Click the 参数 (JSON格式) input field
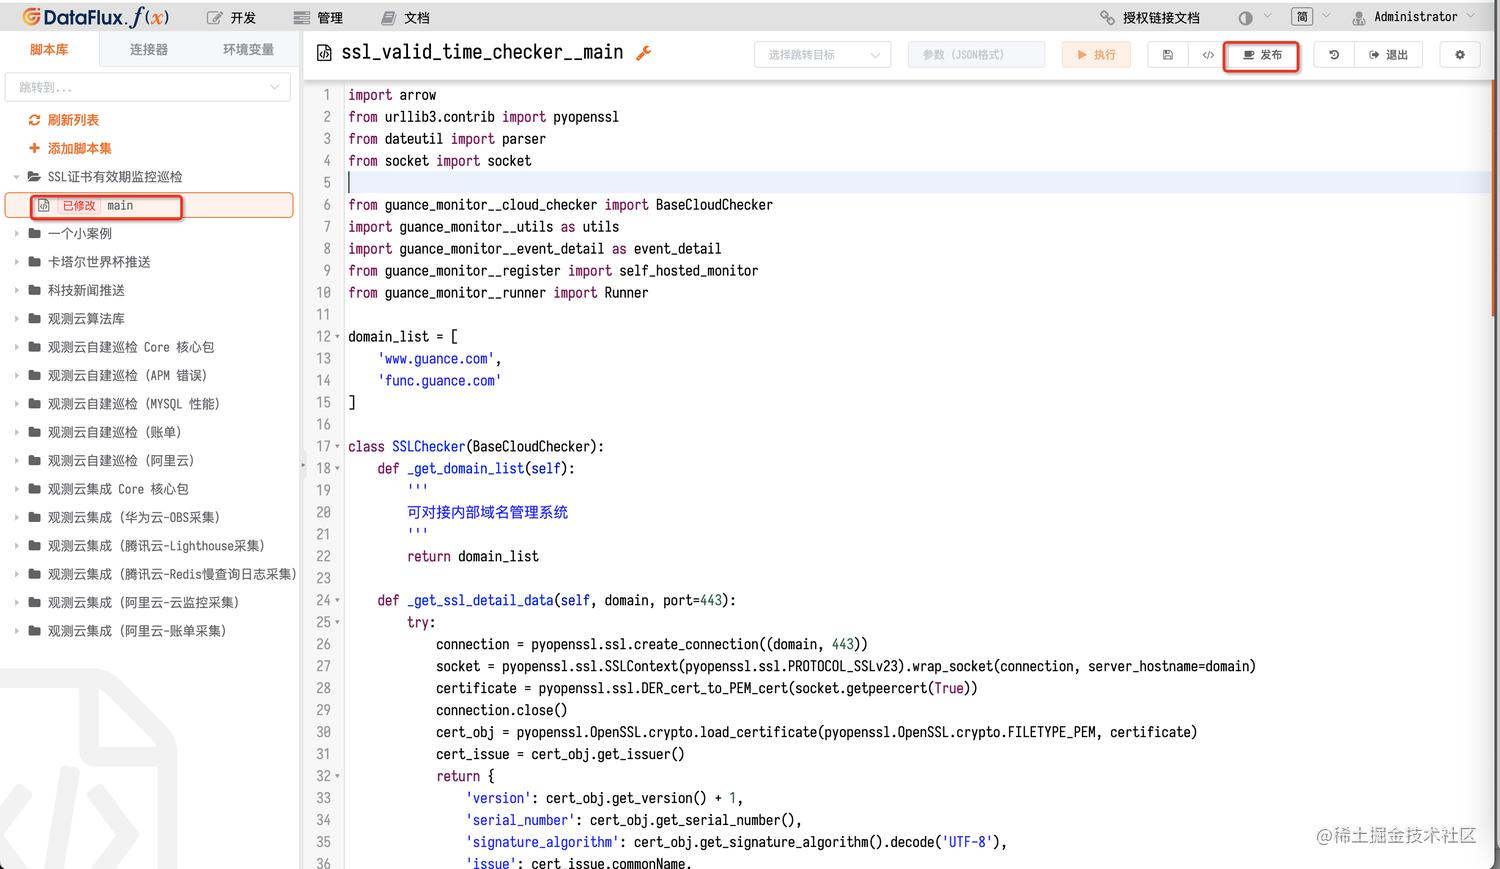This screenshot has width=1500, height=869. click(x=976, y=55)
